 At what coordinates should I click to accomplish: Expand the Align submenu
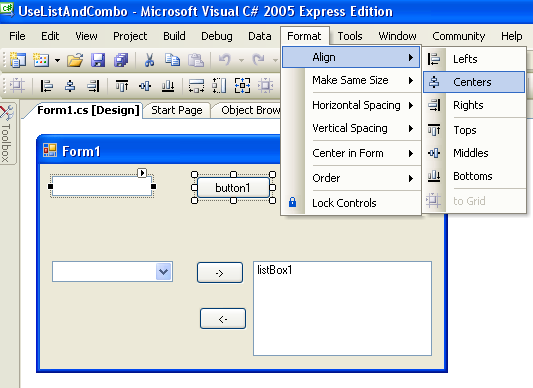click(351, 57)
